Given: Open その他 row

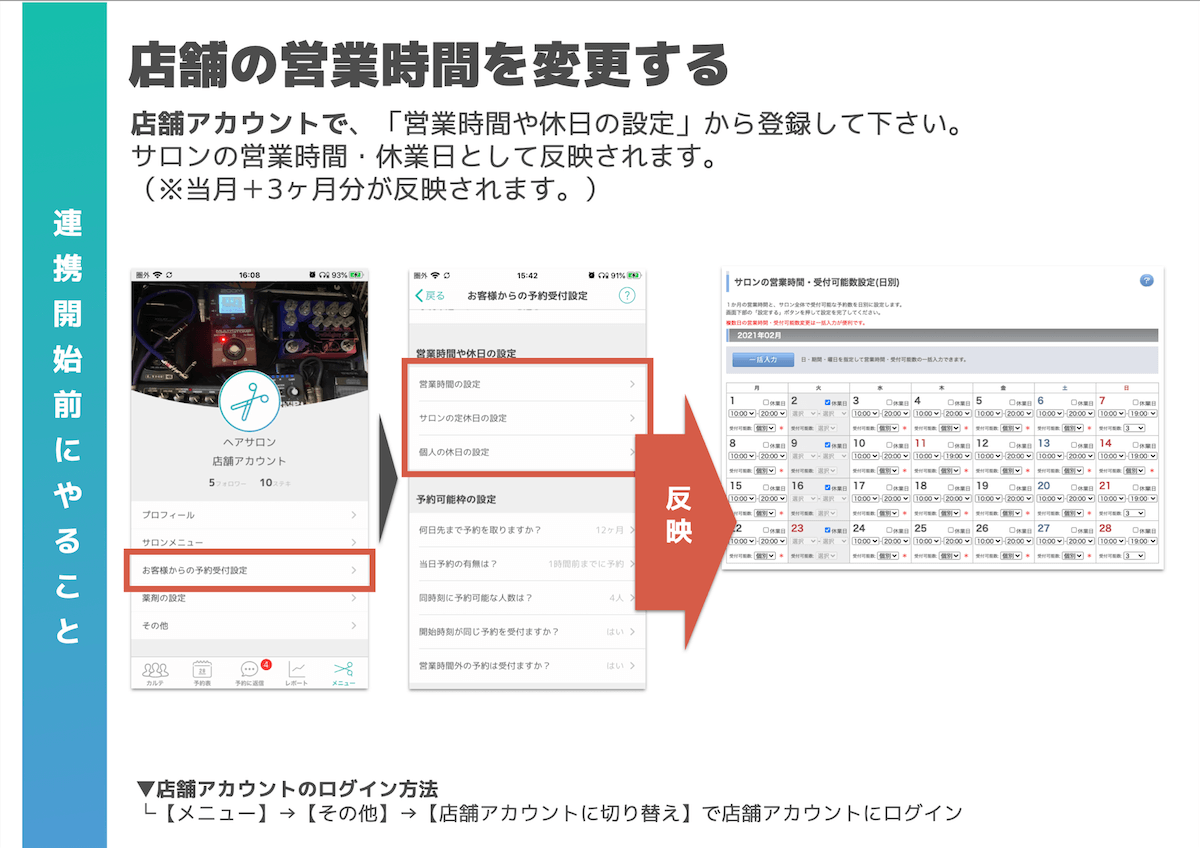Looking at the screenshot, I should click(x=249, y=625).
